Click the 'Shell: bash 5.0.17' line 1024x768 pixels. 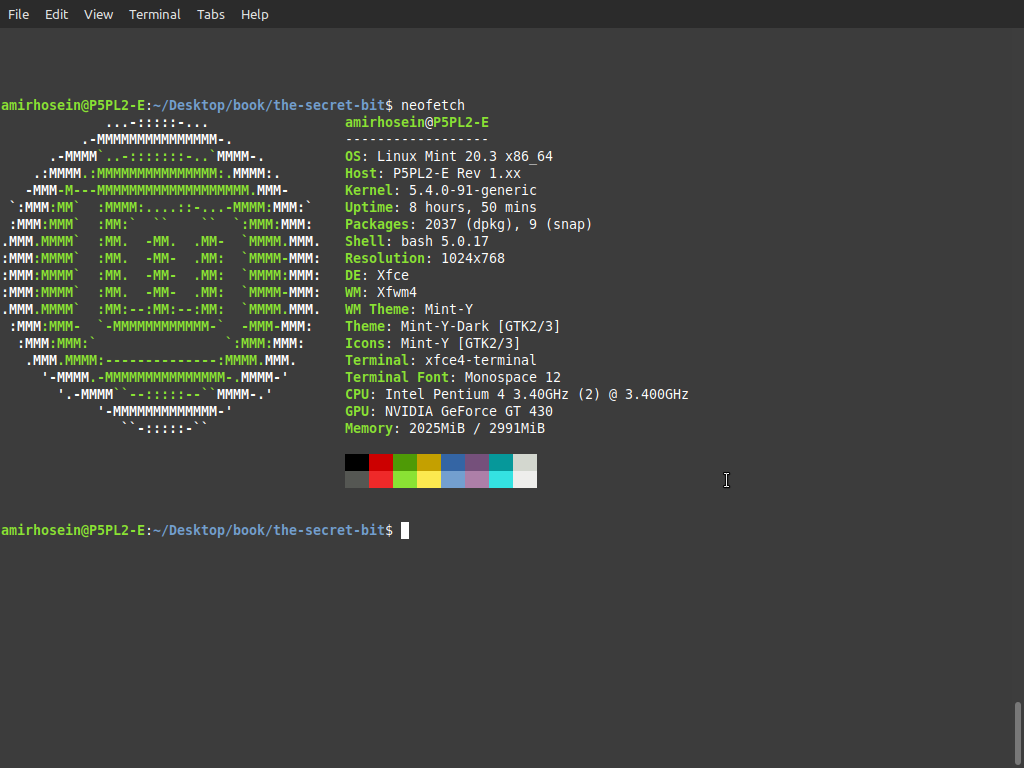tap(417, 242)
